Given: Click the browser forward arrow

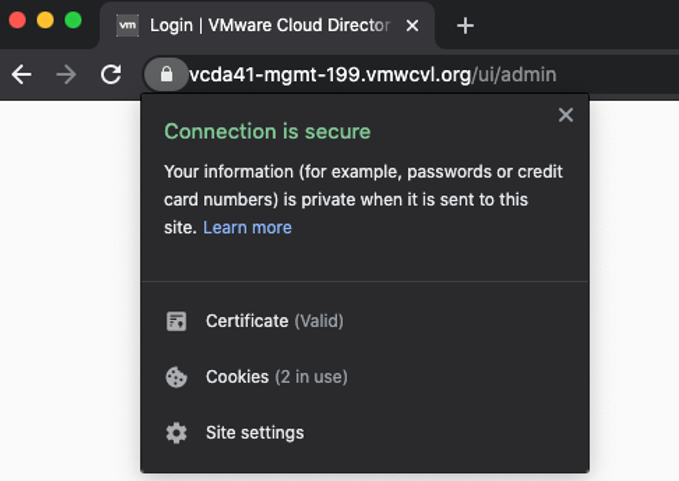Looking at the screenshot, I should pyautogui.click(x=66, y=74).
